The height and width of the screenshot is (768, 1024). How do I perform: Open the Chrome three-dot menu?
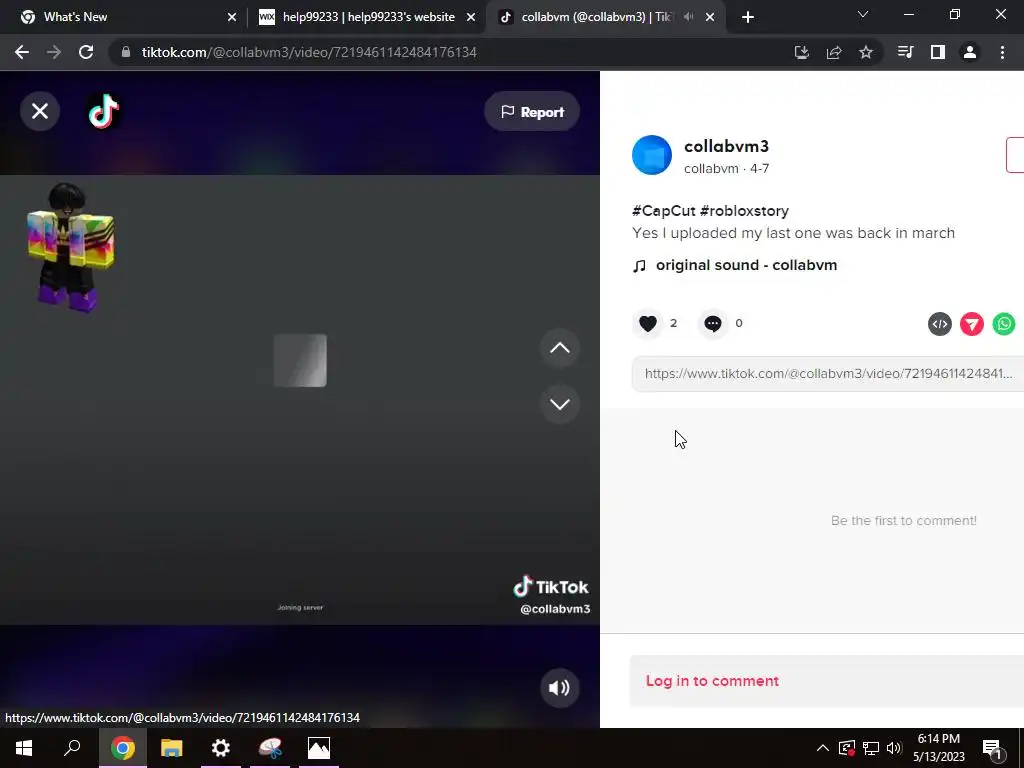pos(1002,52)
